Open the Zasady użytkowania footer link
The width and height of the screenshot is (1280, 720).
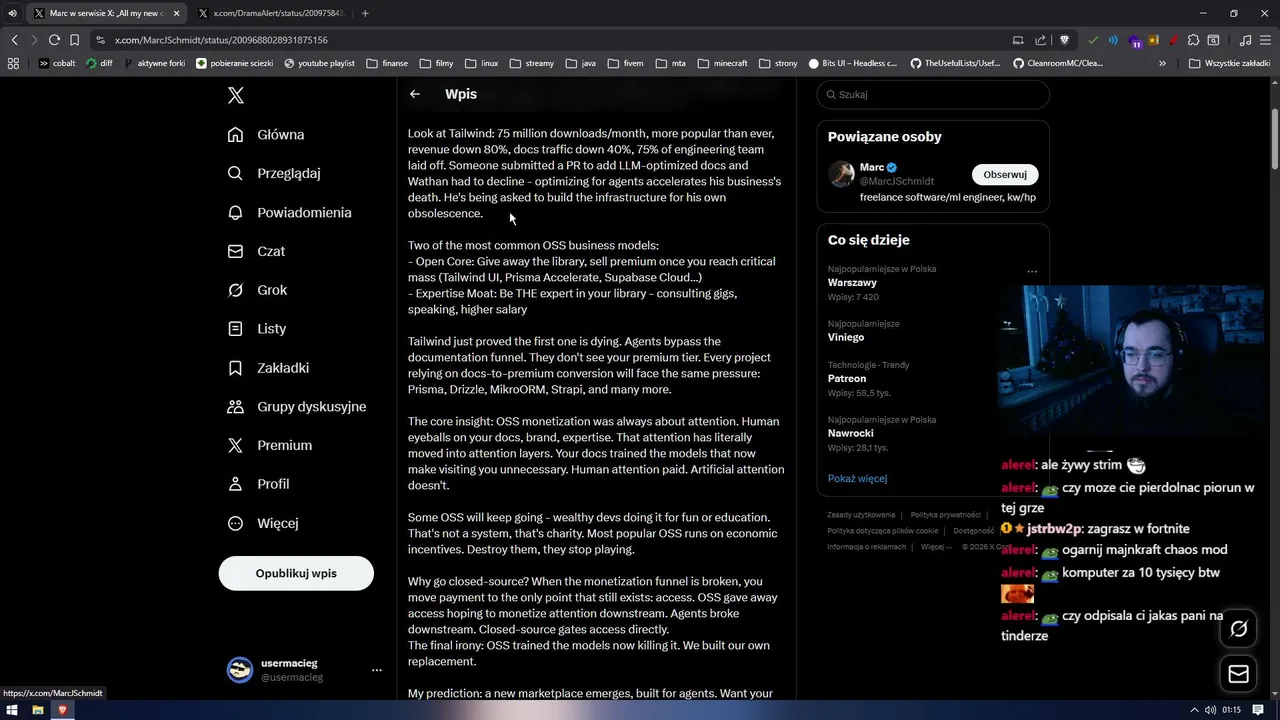click(x=861, y=515)
